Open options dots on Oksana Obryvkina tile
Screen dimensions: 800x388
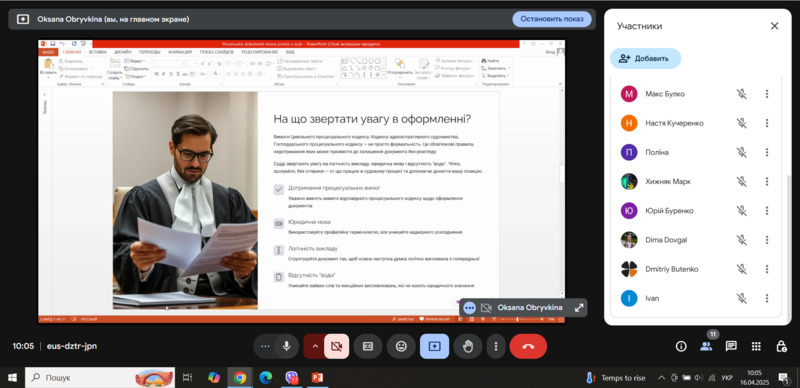470,308
